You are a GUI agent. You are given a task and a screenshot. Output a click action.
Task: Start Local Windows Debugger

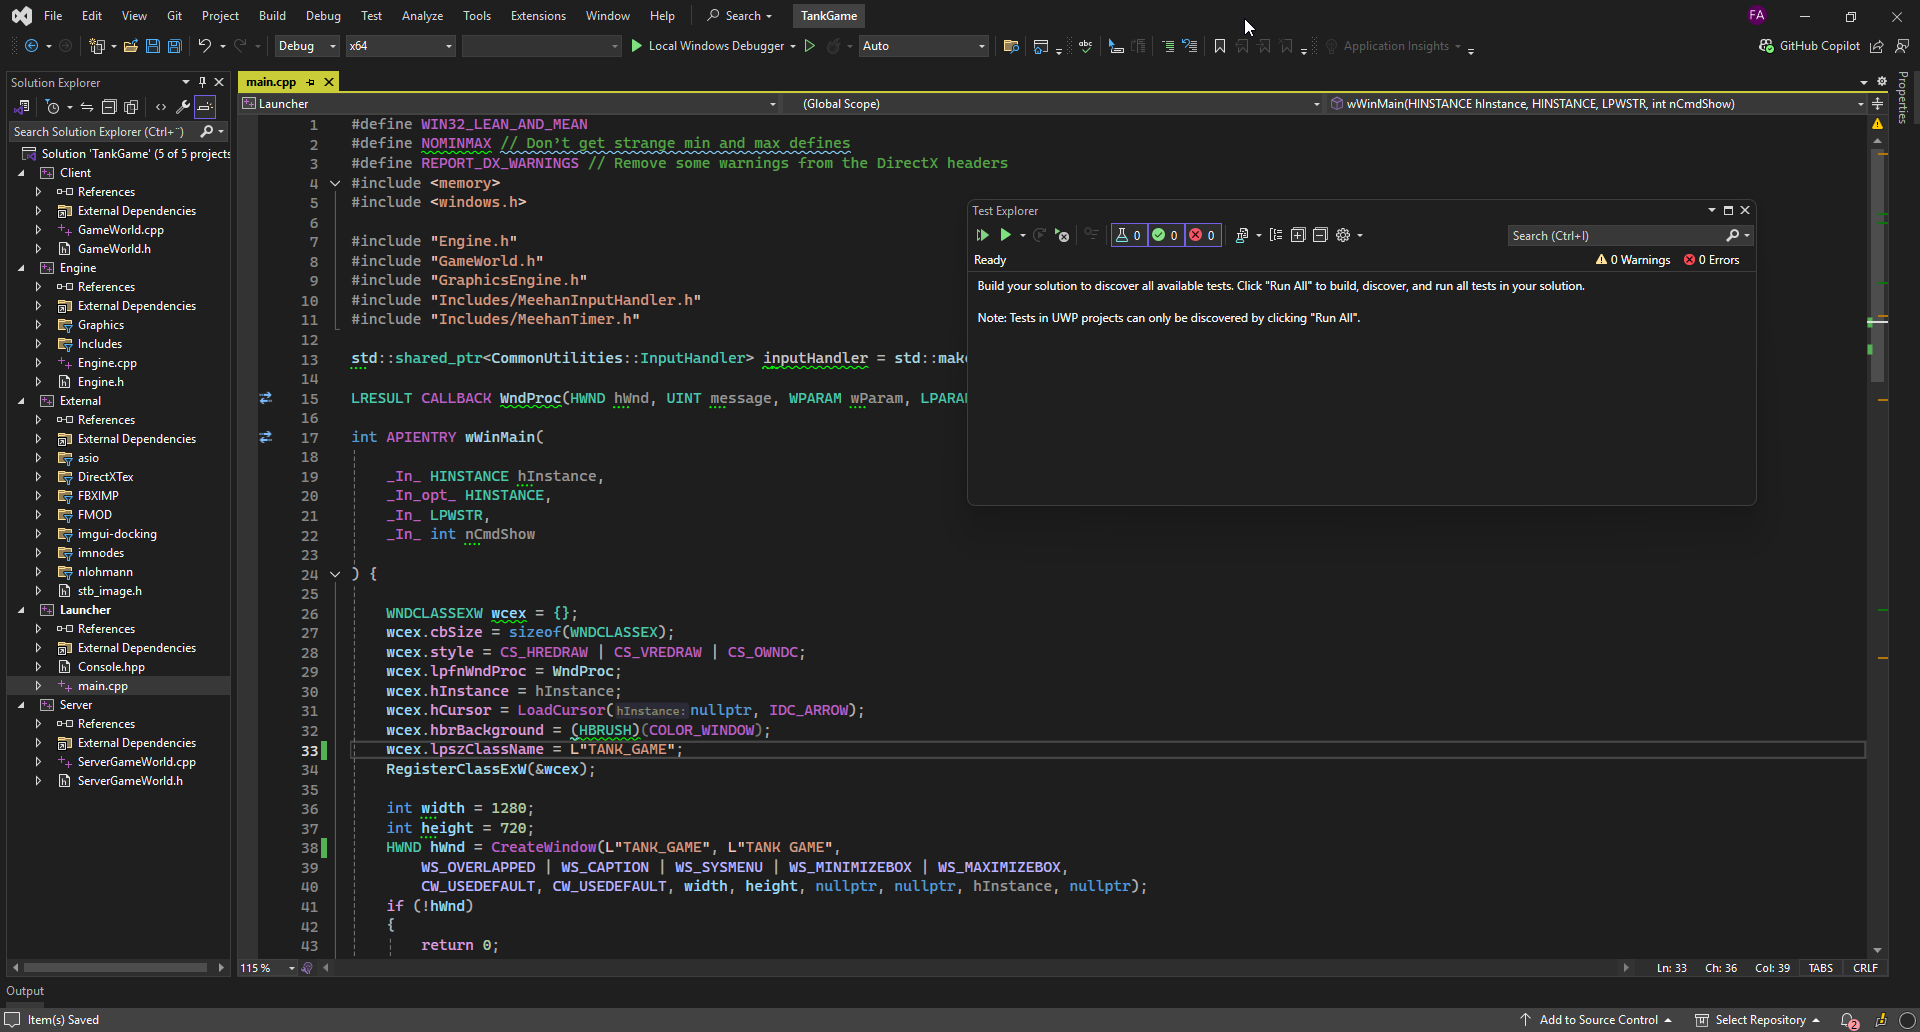pyautogui.click(x=709, y=46)
